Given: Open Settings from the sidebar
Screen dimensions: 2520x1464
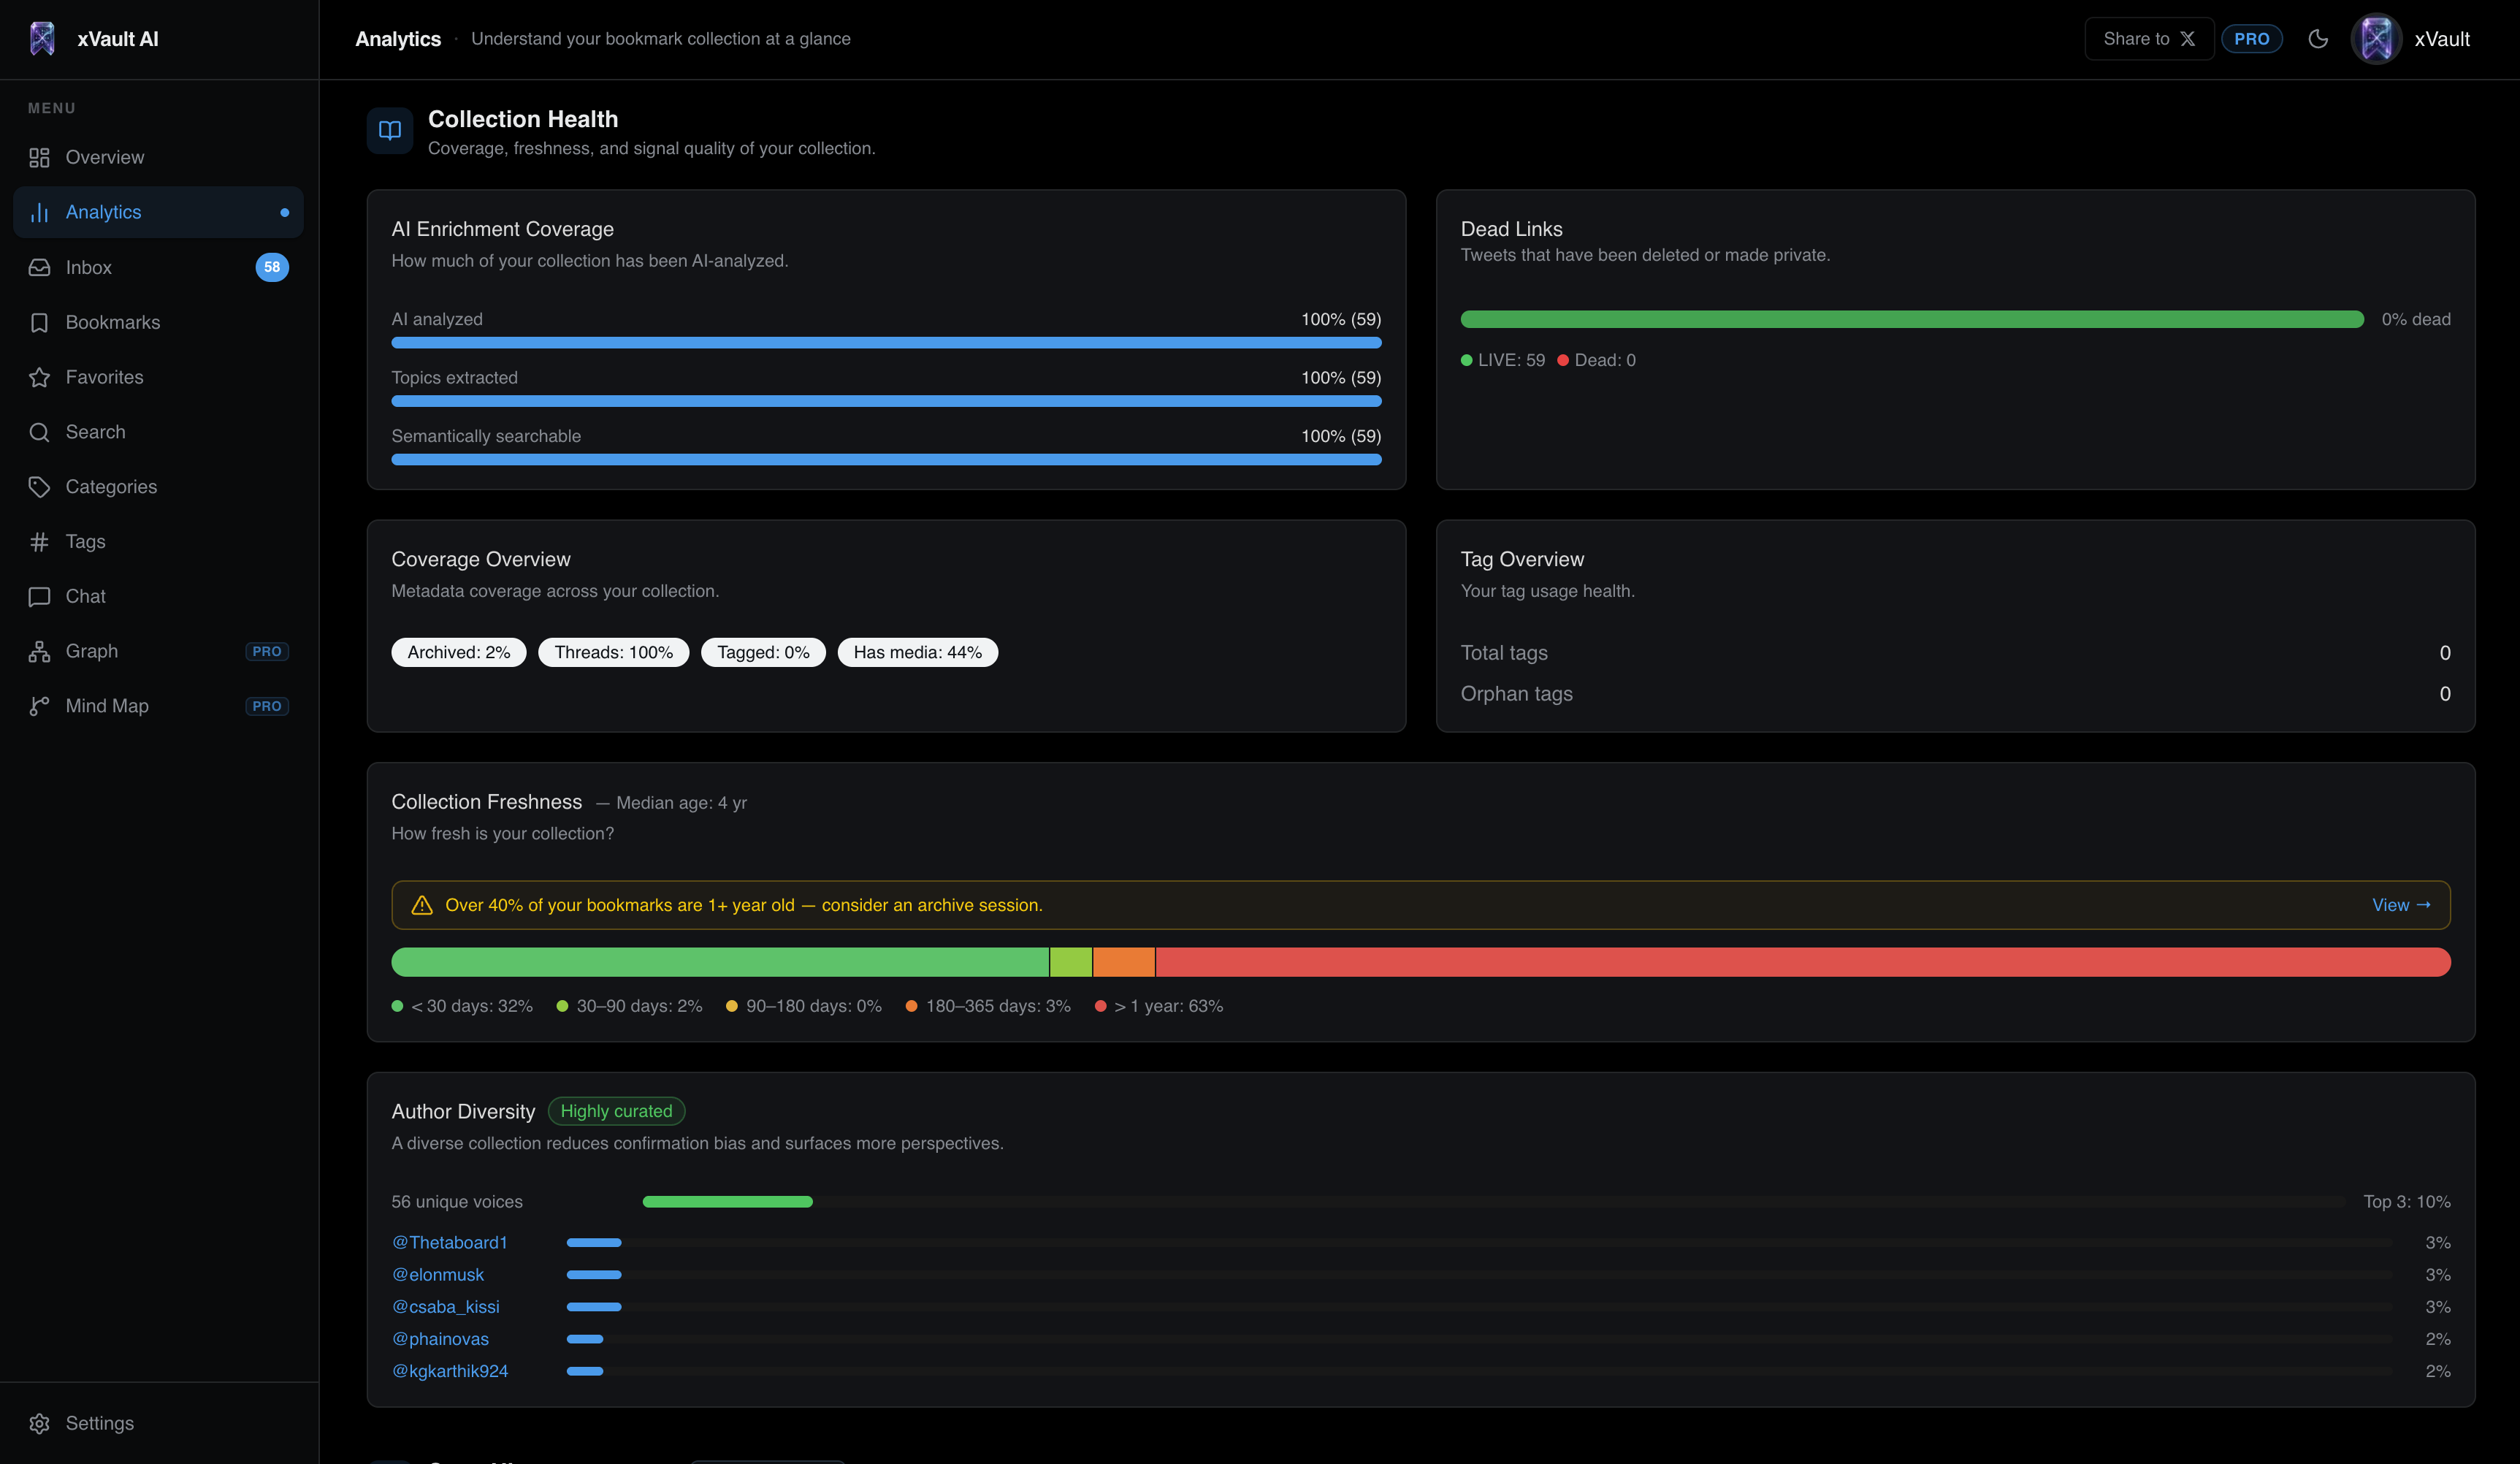Looking at the screenshot, I should coord(99,1422).
